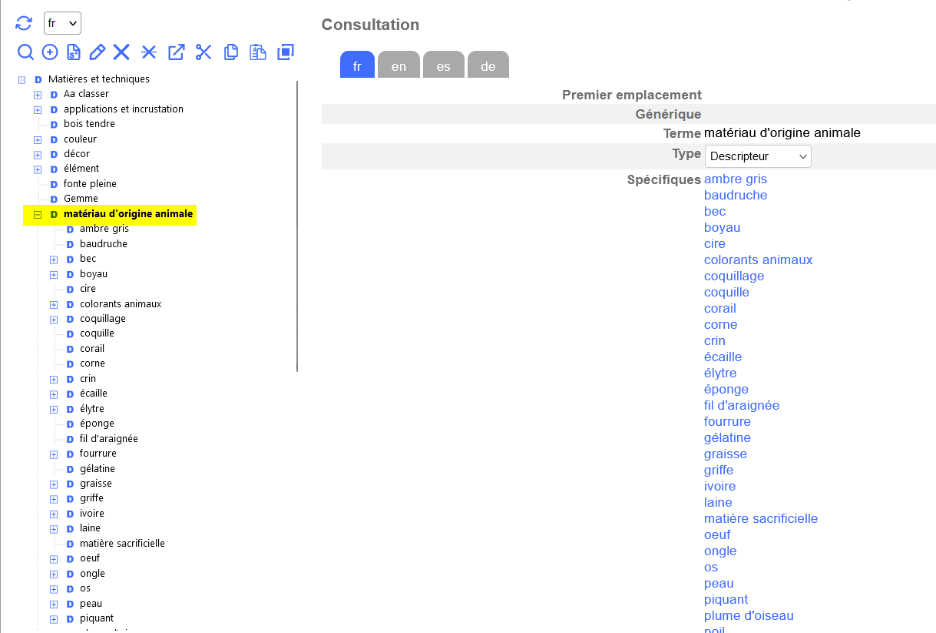Open the ivoire link in Spécifiques list

pos(719,486)
